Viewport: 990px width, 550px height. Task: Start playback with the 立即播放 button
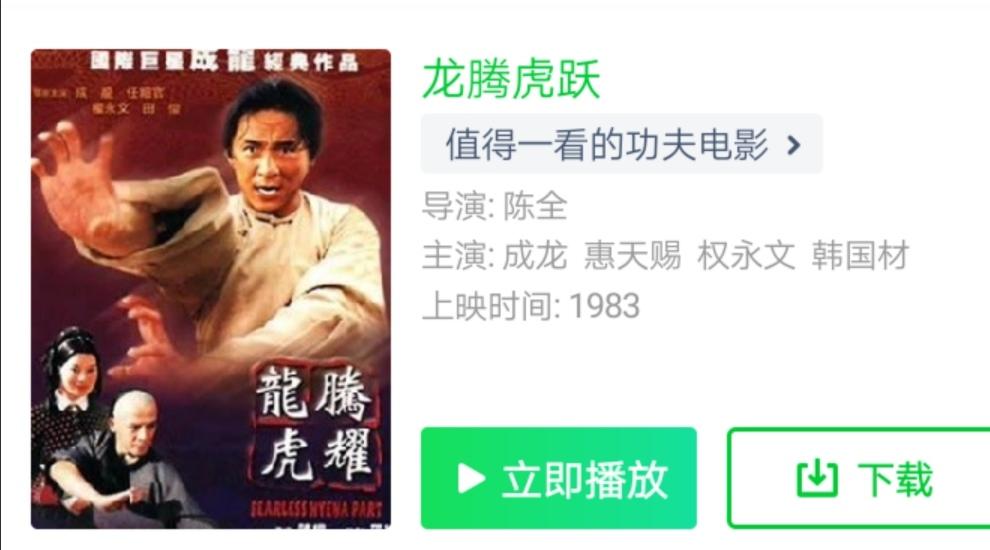[x=559, y=478]
